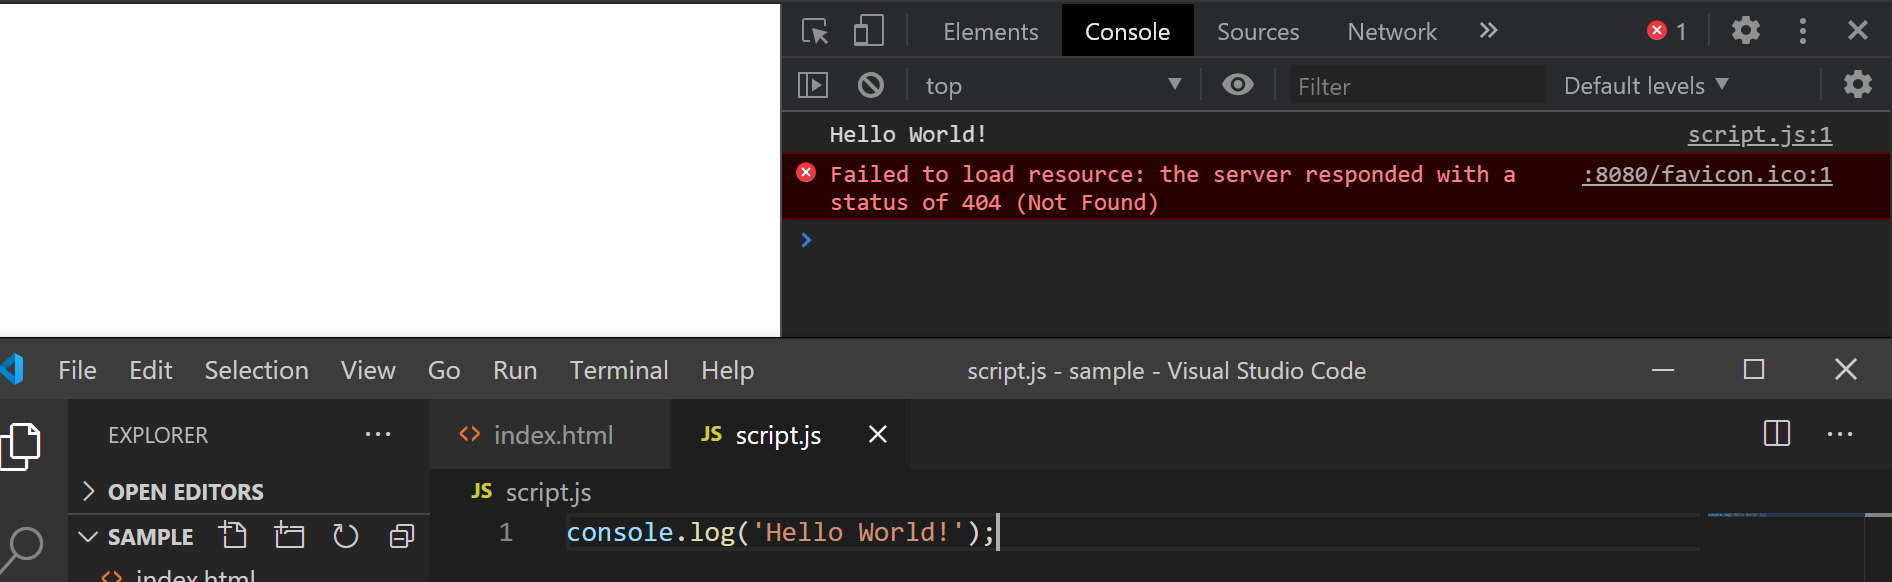Screen dimensions: 1892x582
Task: Open the Default levels dropdown
Action: 1645,86
